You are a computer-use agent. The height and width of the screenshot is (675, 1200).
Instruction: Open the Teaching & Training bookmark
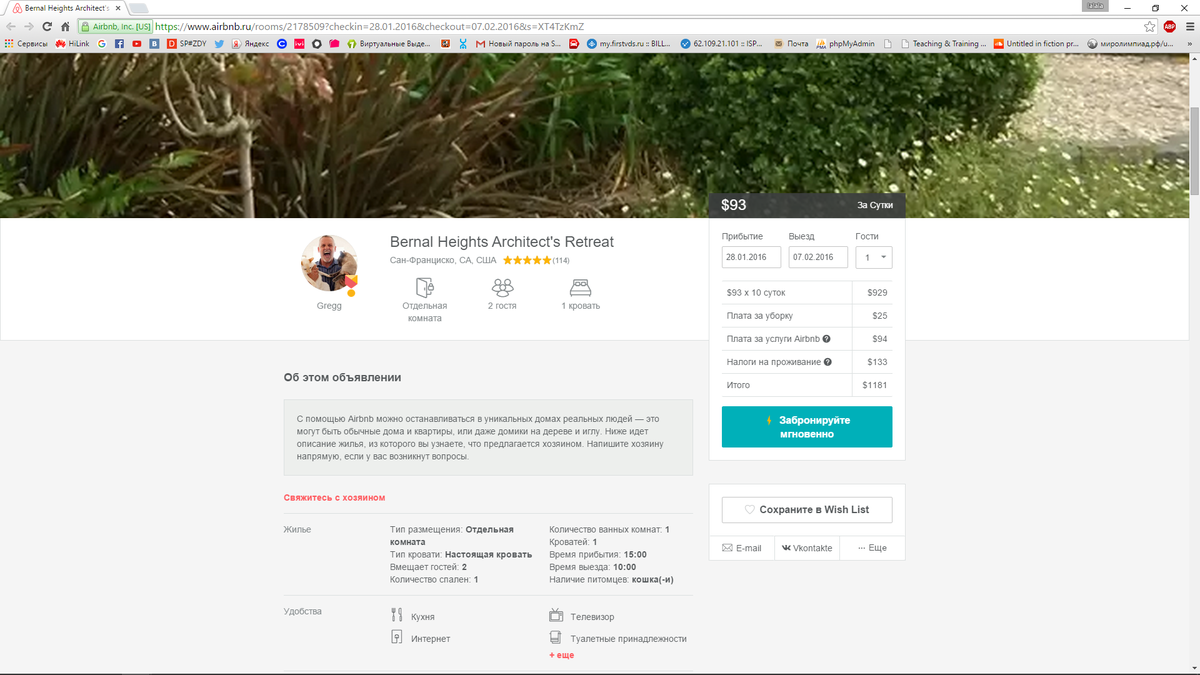pos(943,44)
